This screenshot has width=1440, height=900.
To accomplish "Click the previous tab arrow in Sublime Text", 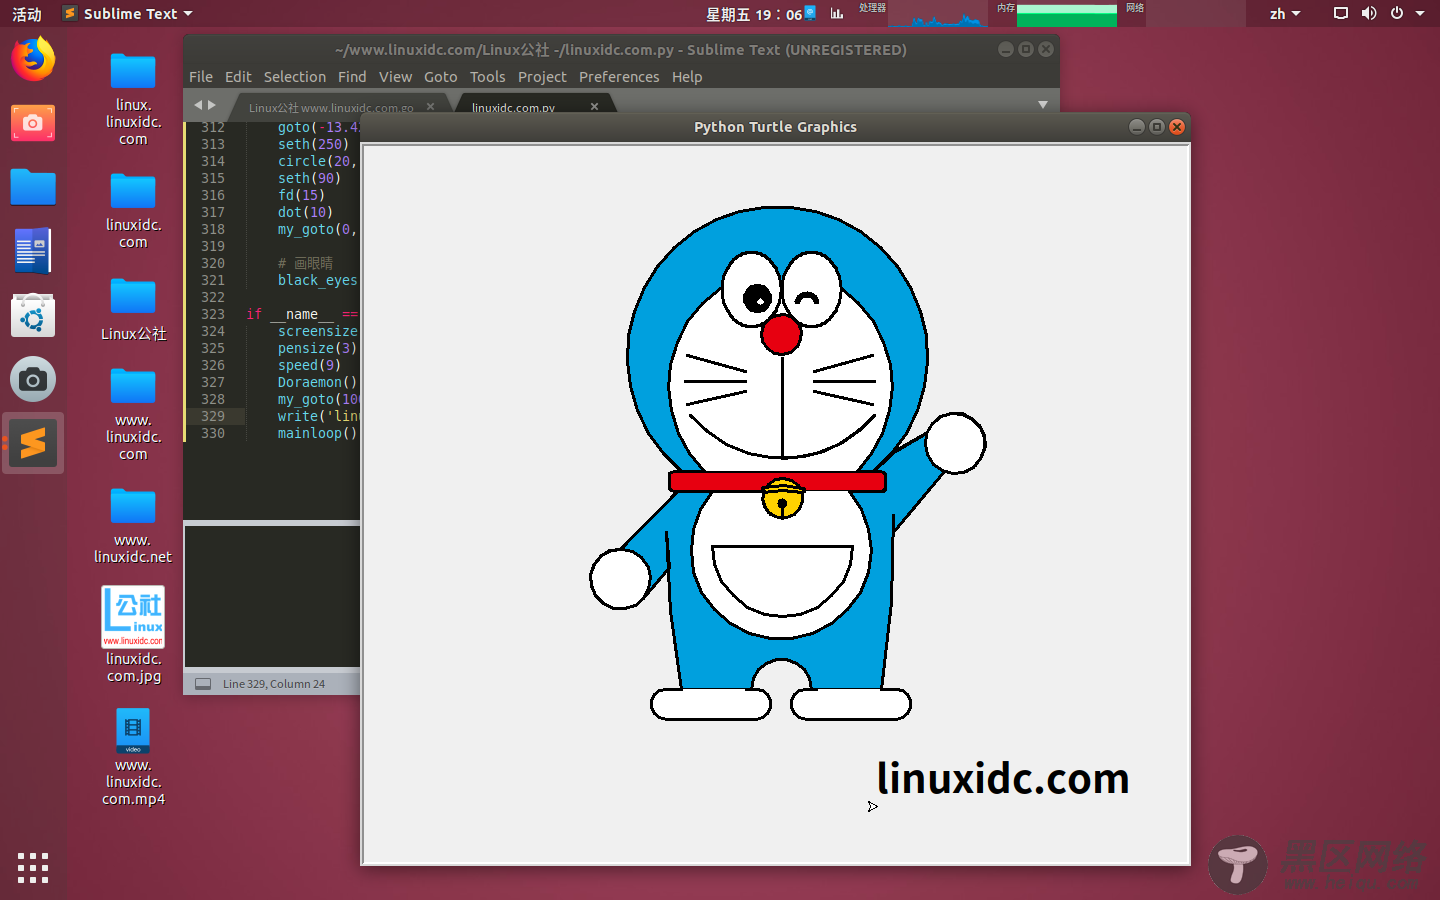I will (x=198, y=105).
